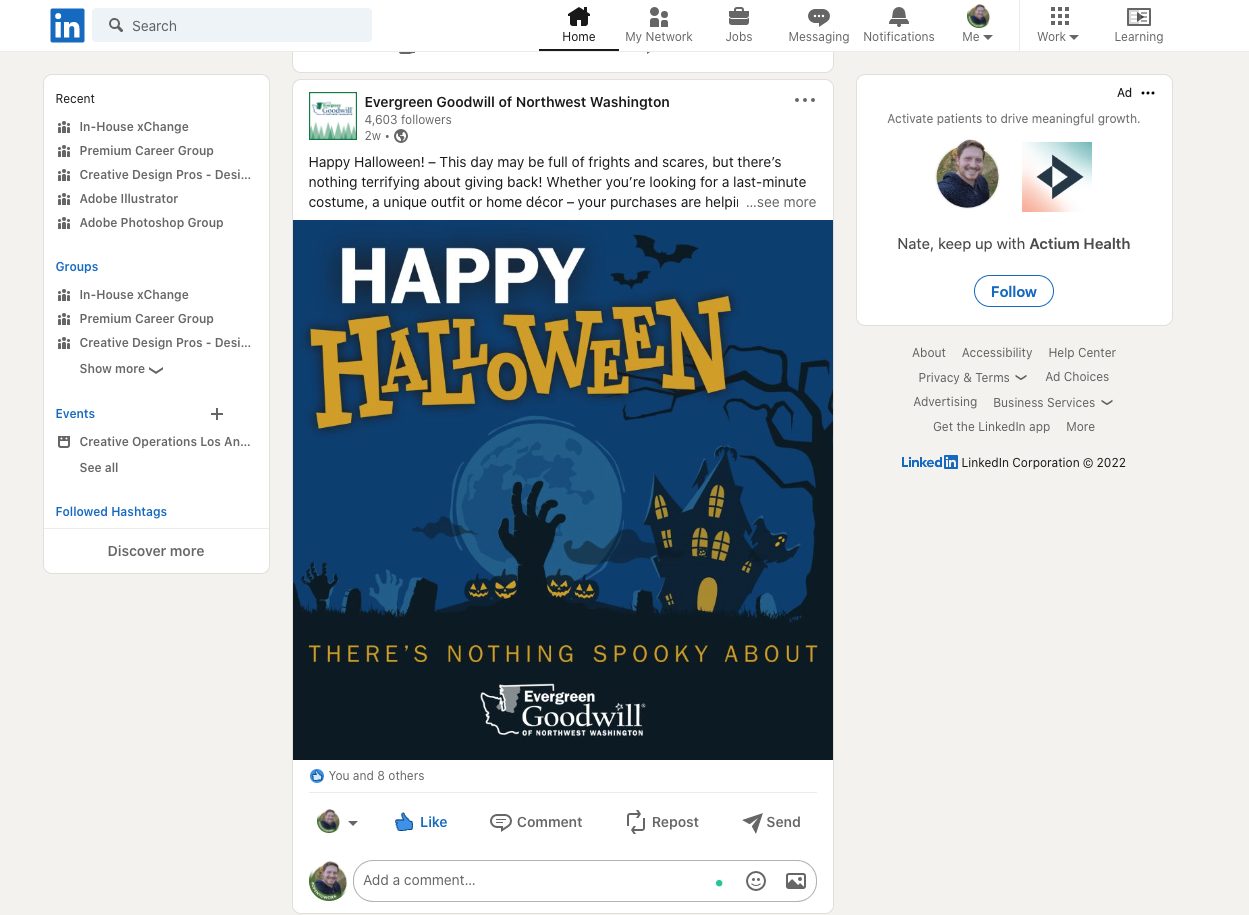Open the Me profile dropdown
1249x915 pixels.
click(977, 26)
